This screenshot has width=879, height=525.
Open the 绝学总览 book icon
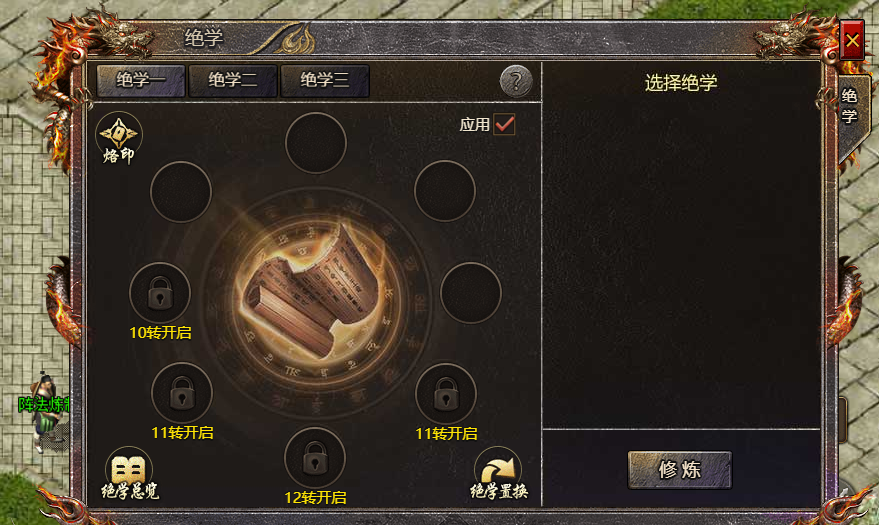tap(129, 474)
